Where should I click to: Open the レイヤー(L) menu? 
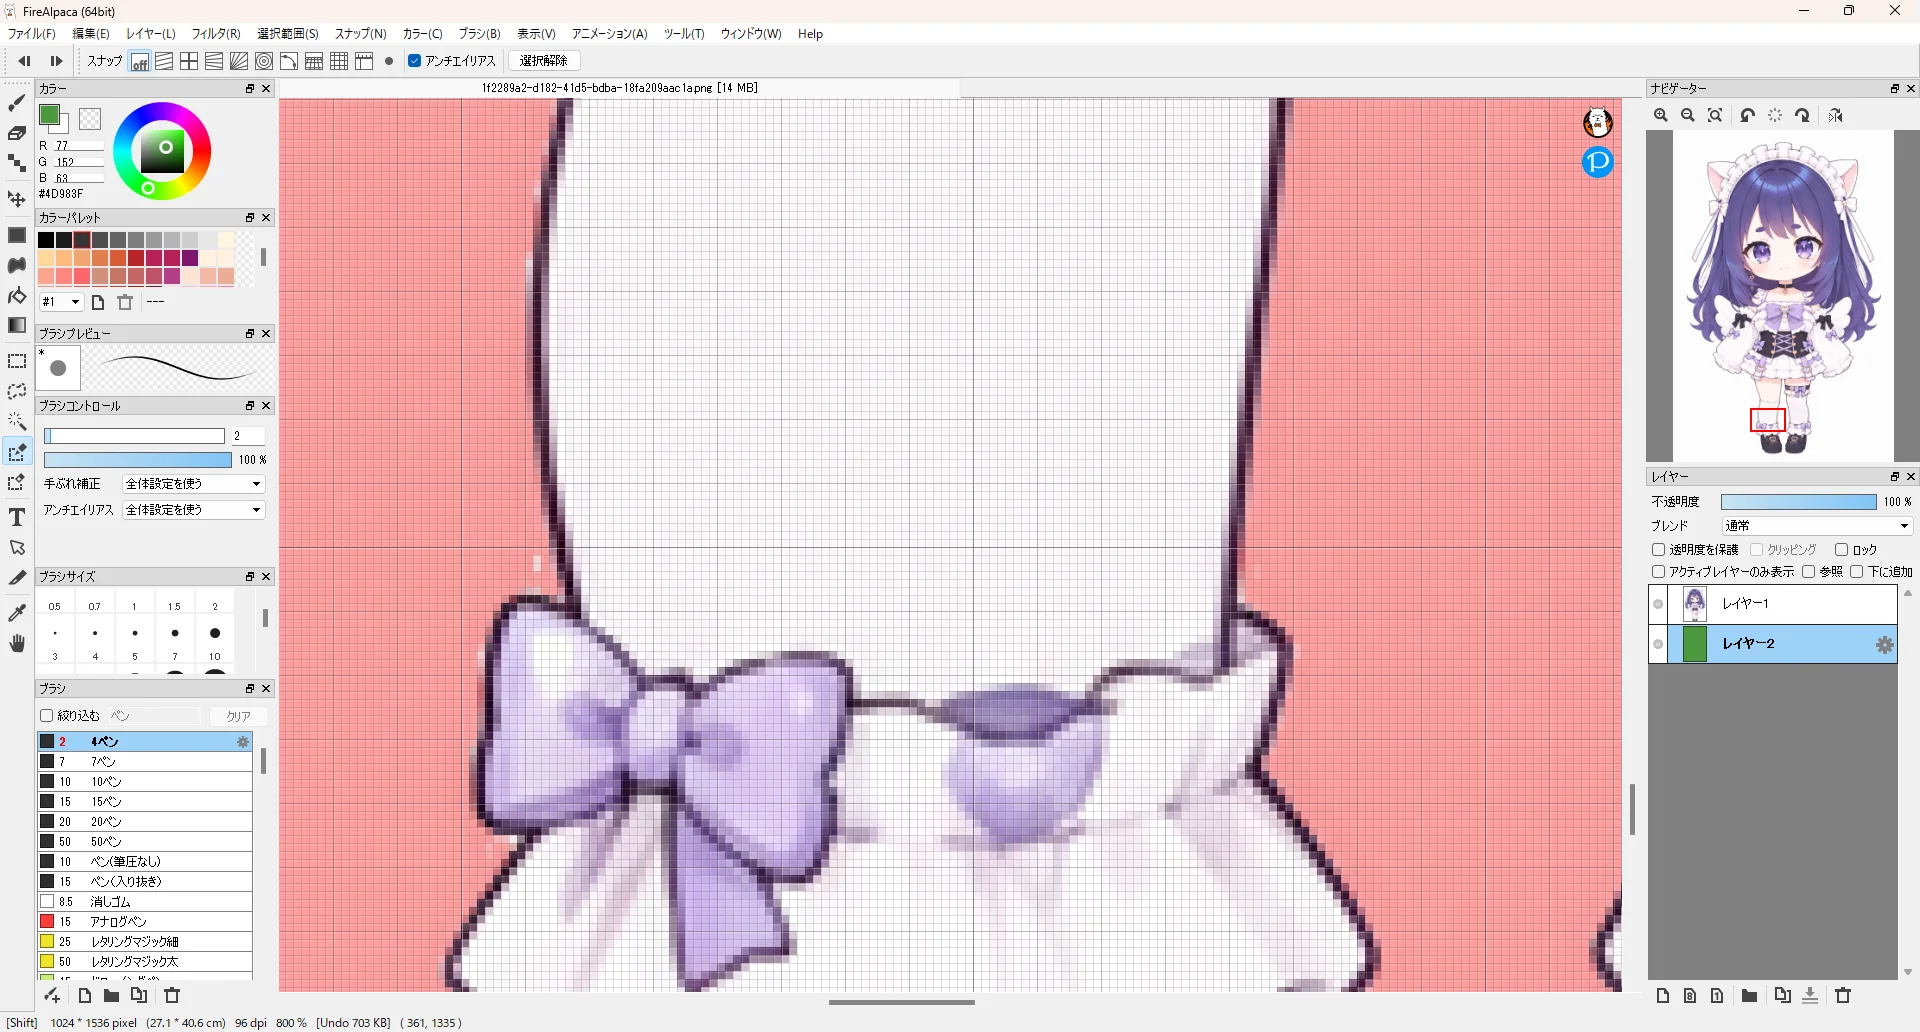(x=151, y=34)
